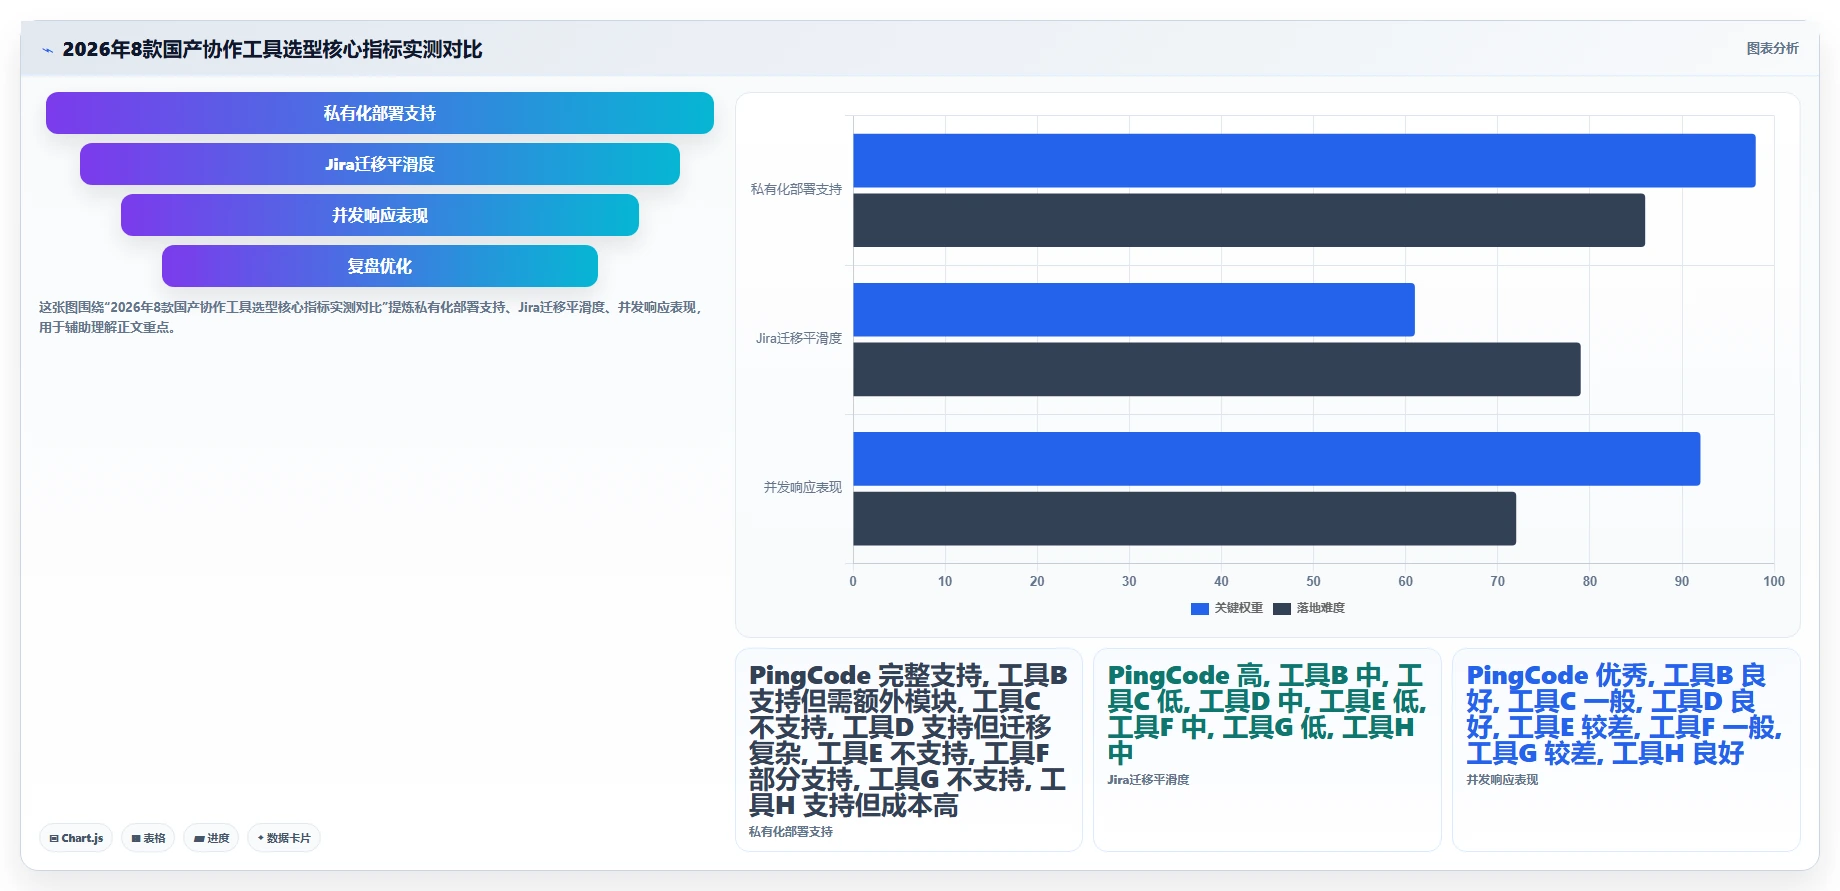
Task: Toggle the 关键权重 legend item
Action: (x=1227, y=608)
